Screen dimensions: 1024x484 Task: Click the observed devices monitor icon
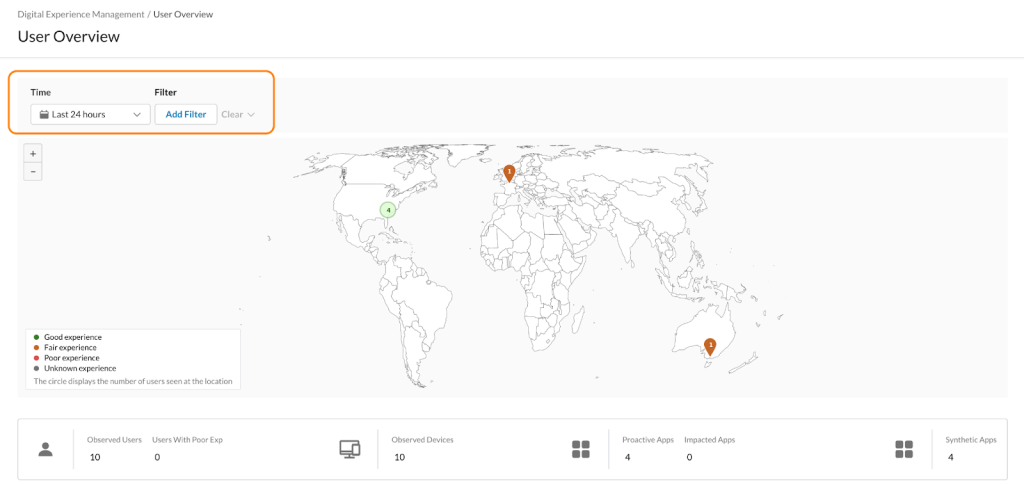coord(350,449)
